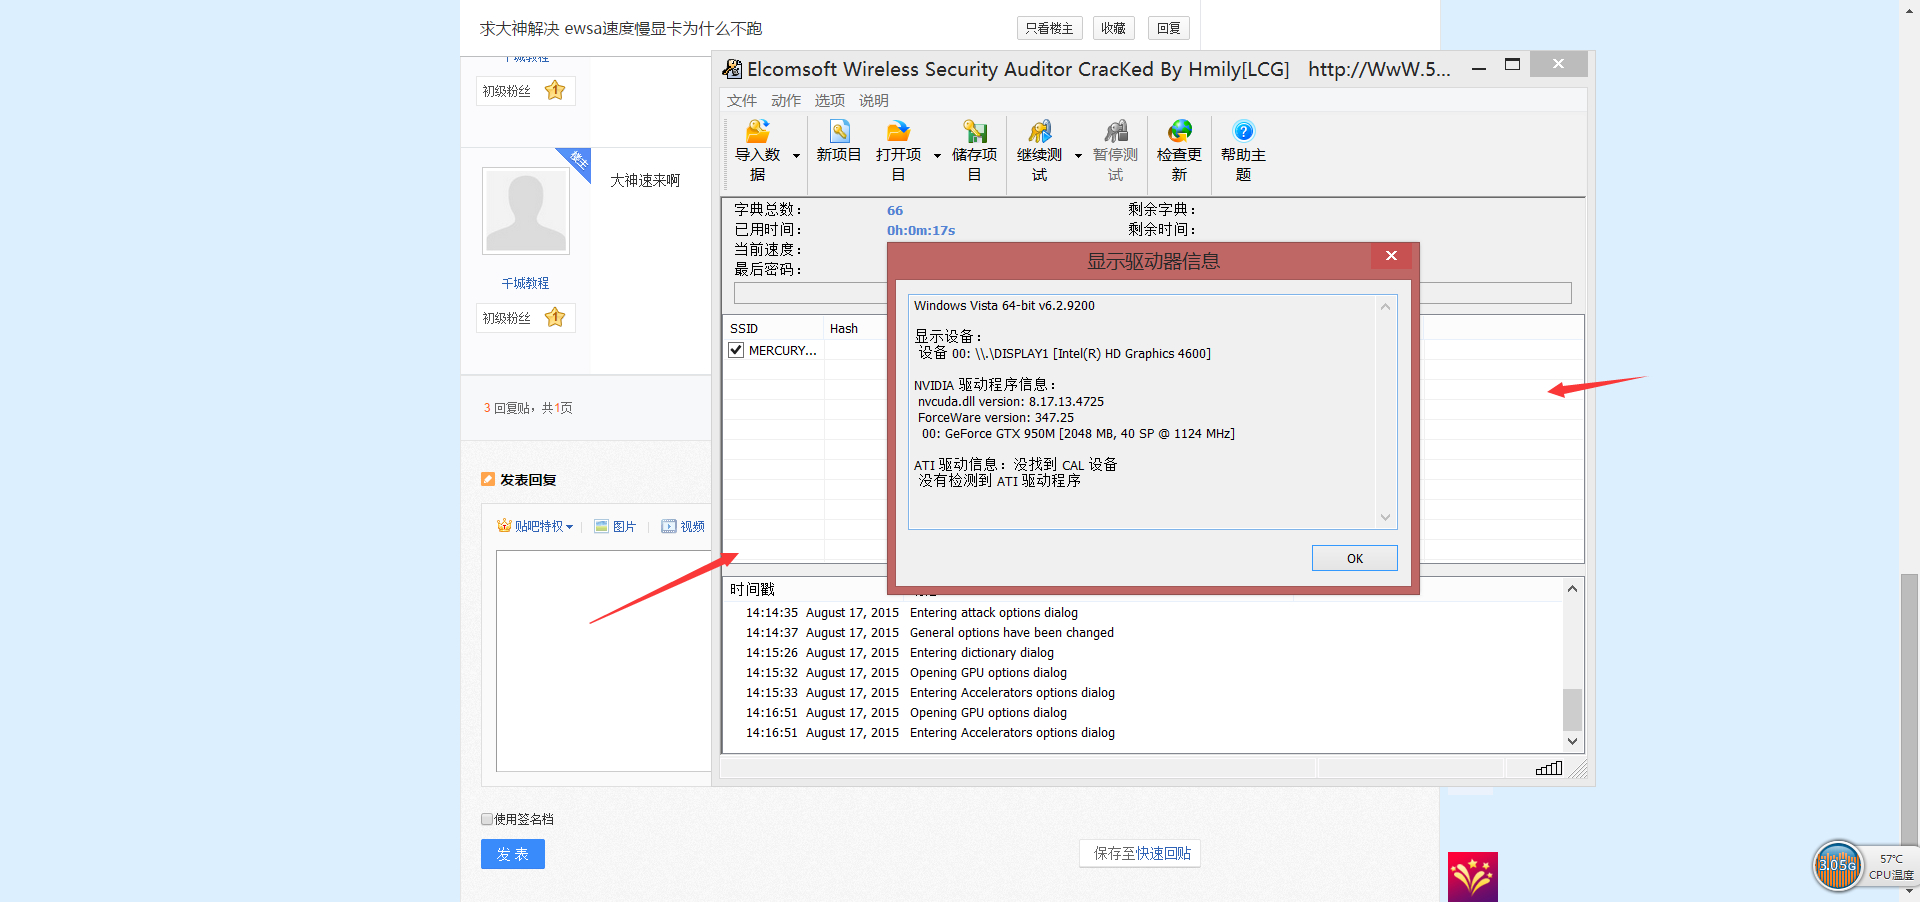Click the Pause Test (暂停测试) toolbar icon
Screen dimensions: 1920x902
pos(1116,131)
